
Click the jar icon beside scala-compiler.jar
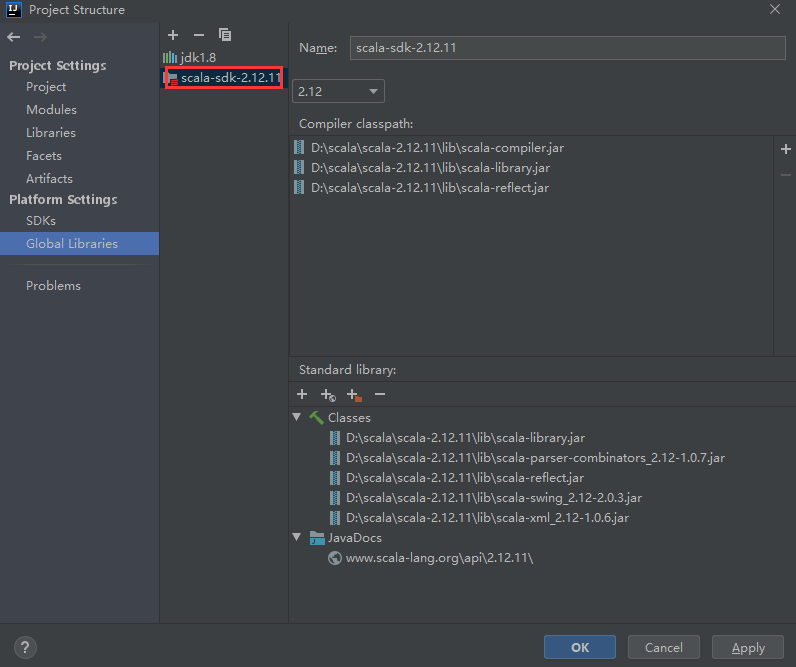click(x=300, y=148)
